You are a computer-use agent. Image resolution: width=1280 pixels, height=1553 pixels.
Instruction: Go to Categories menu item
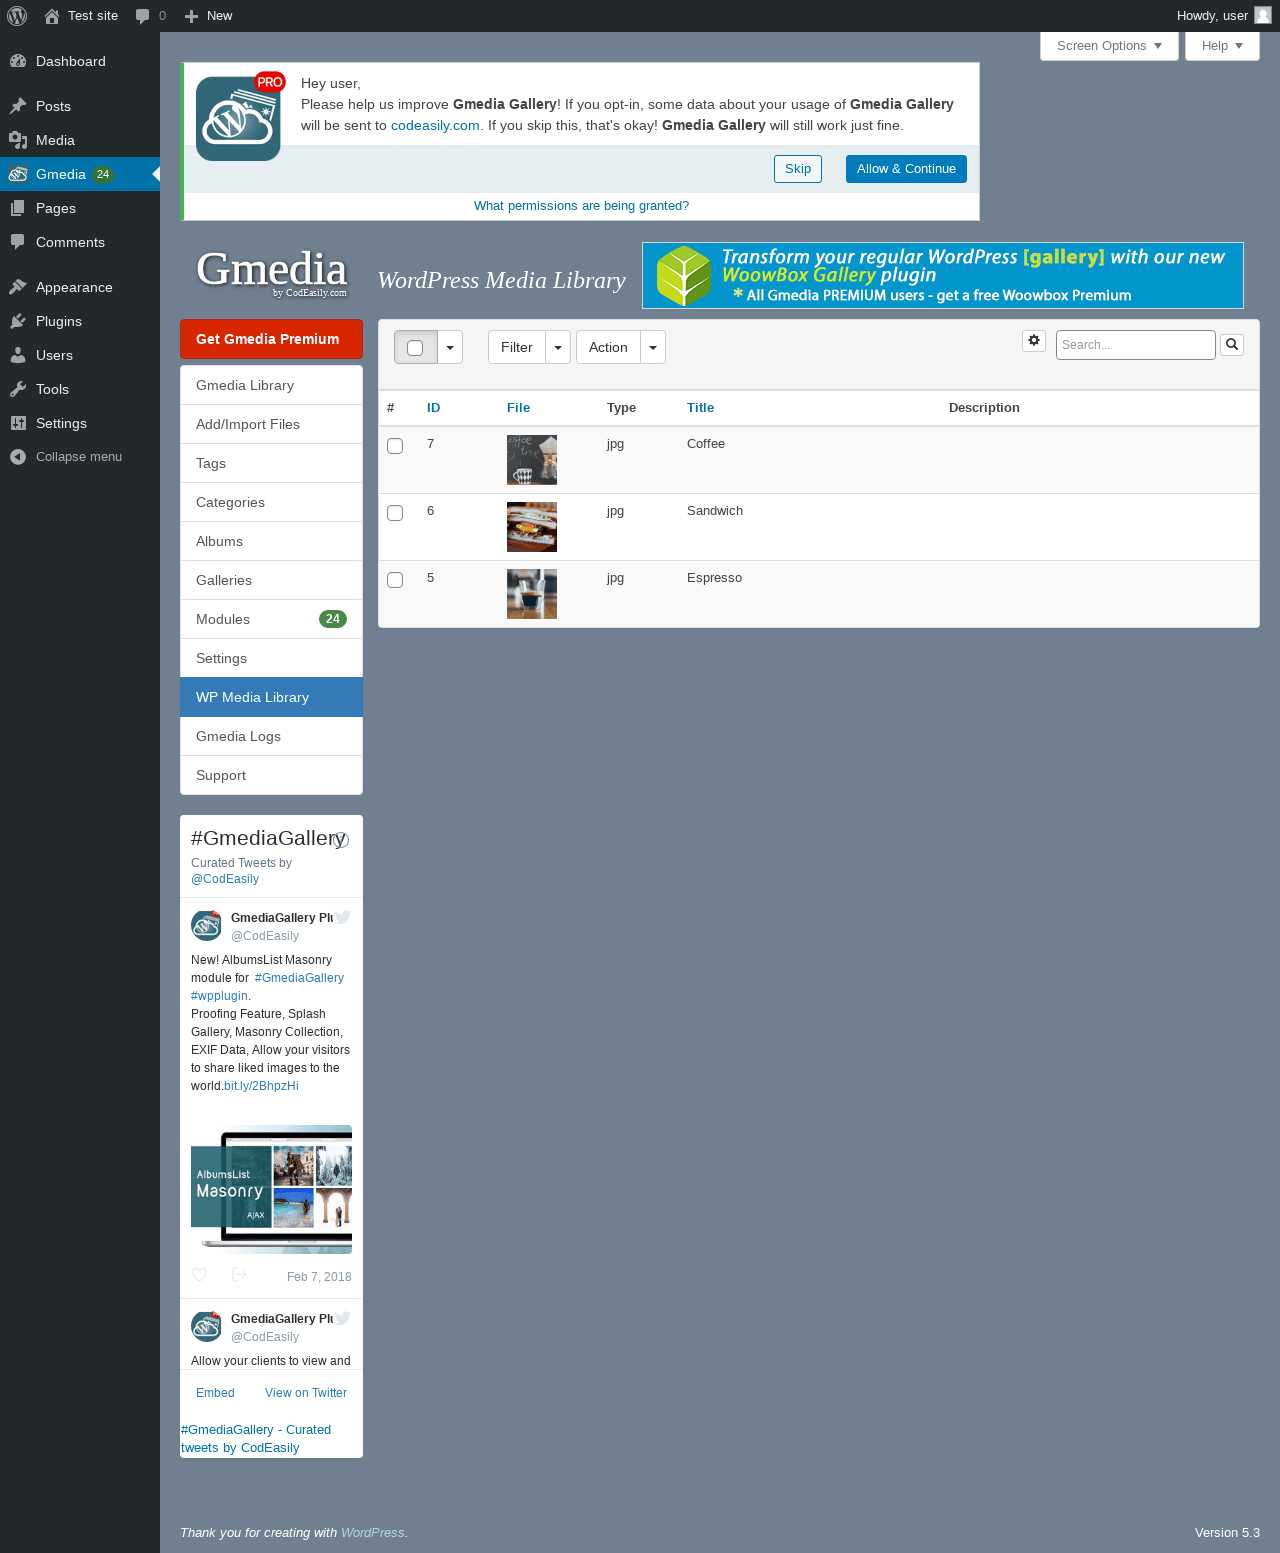tap(271, 502)
